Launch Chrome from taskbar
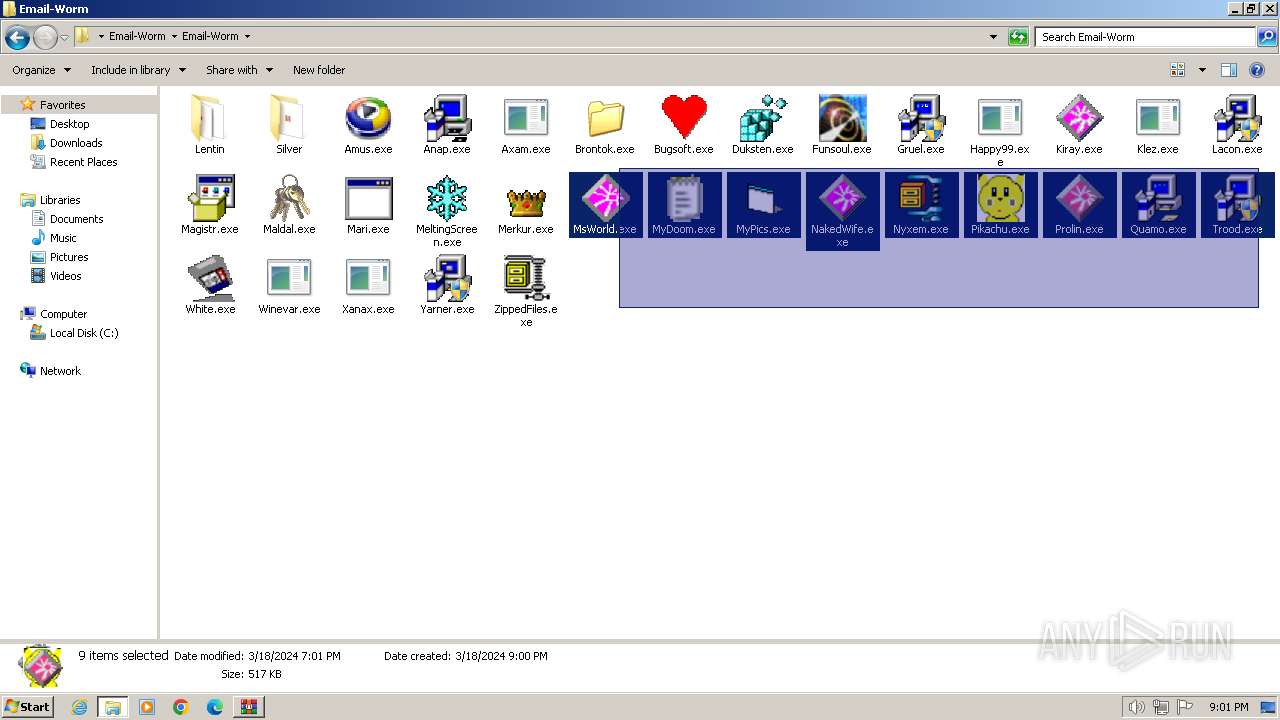Screen dimensions: 1280x720 click(x=180, y=707)
